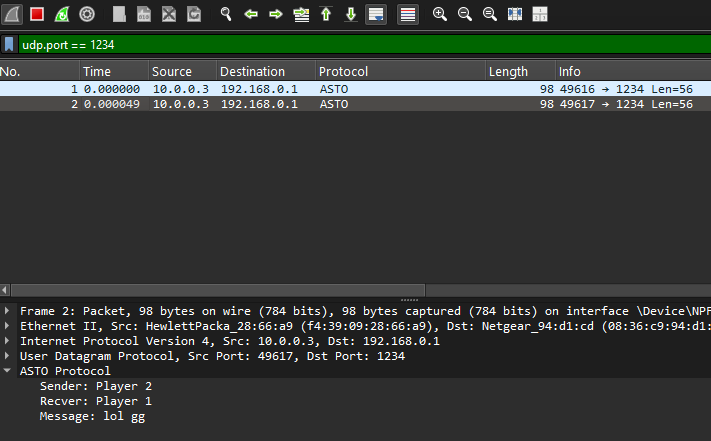Click the rightmost toolbar layout icon
This screenshot has height=441, width=711.
click(x=540, y=15)
